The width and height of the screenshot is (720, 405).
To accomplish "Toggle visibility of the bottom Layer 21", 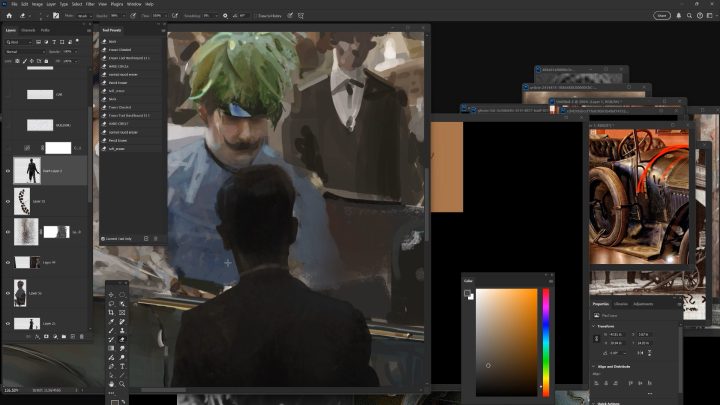I will click(x=8, y=324).
